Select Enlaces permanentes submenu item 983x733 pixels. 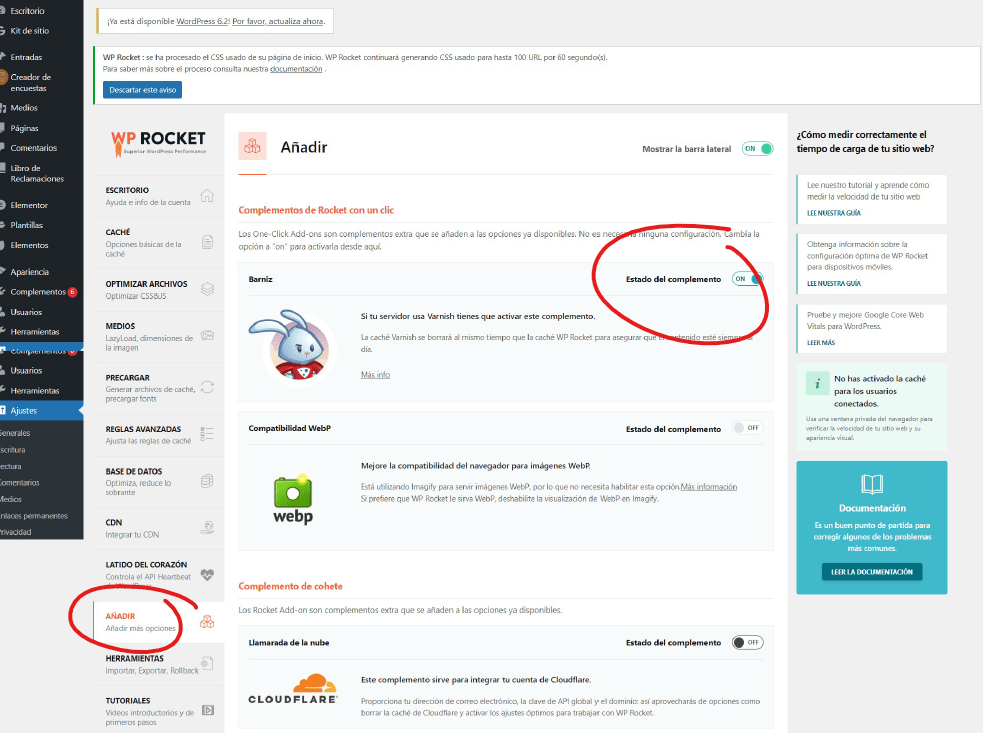[34, 515]
